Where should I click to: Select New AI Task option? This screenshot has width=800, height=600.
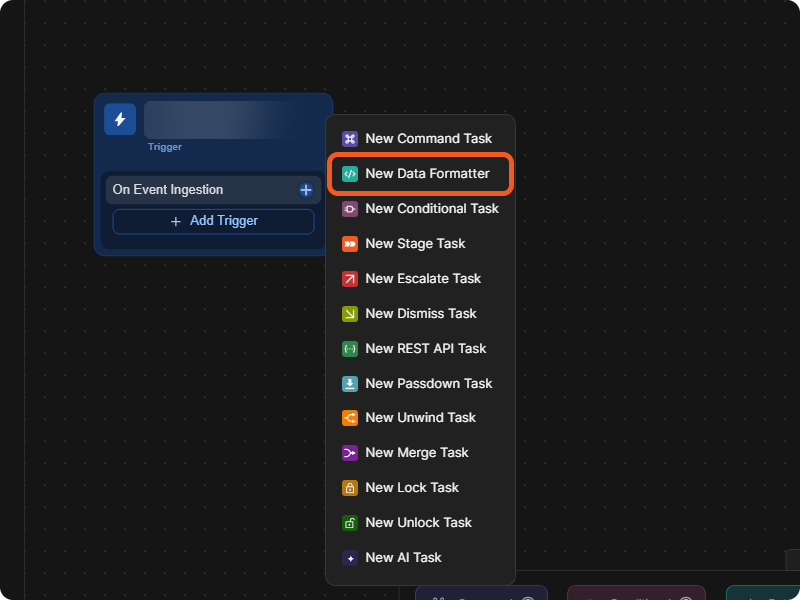click(420, 558)
